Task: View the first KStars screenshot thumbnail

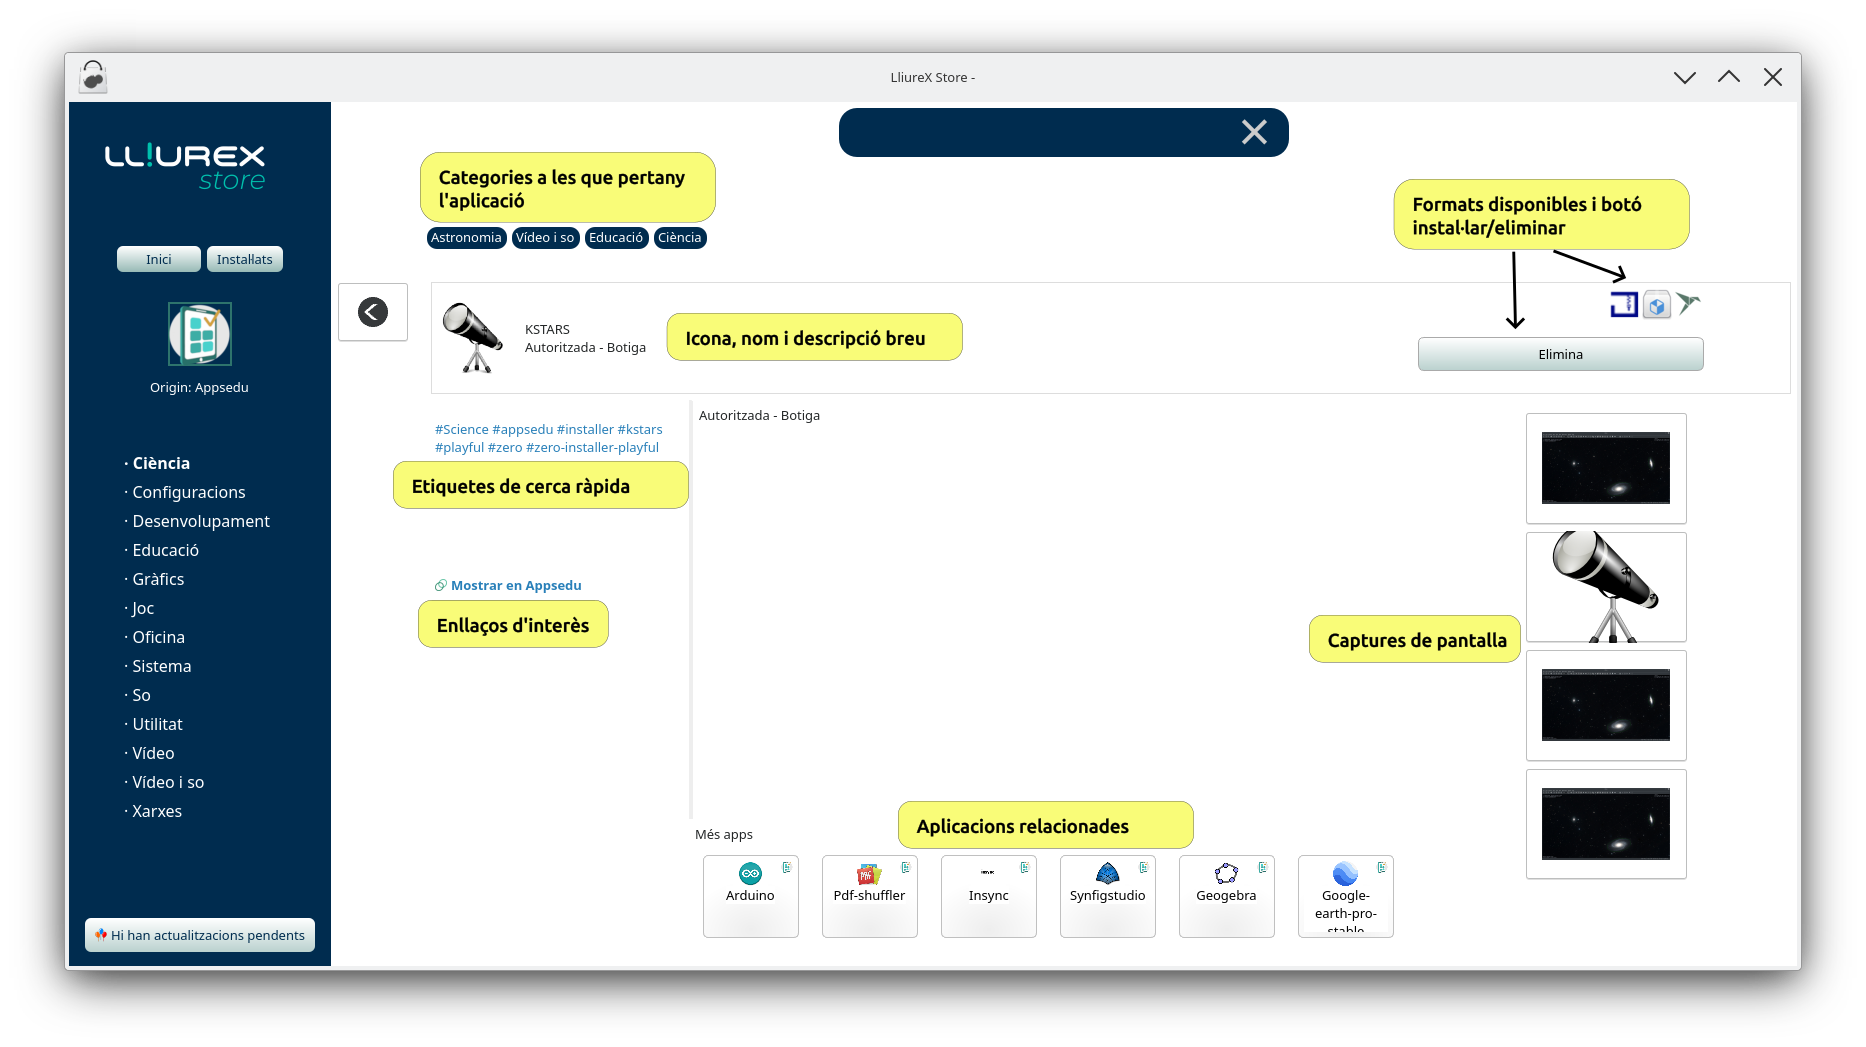Action: [1605, 468]
